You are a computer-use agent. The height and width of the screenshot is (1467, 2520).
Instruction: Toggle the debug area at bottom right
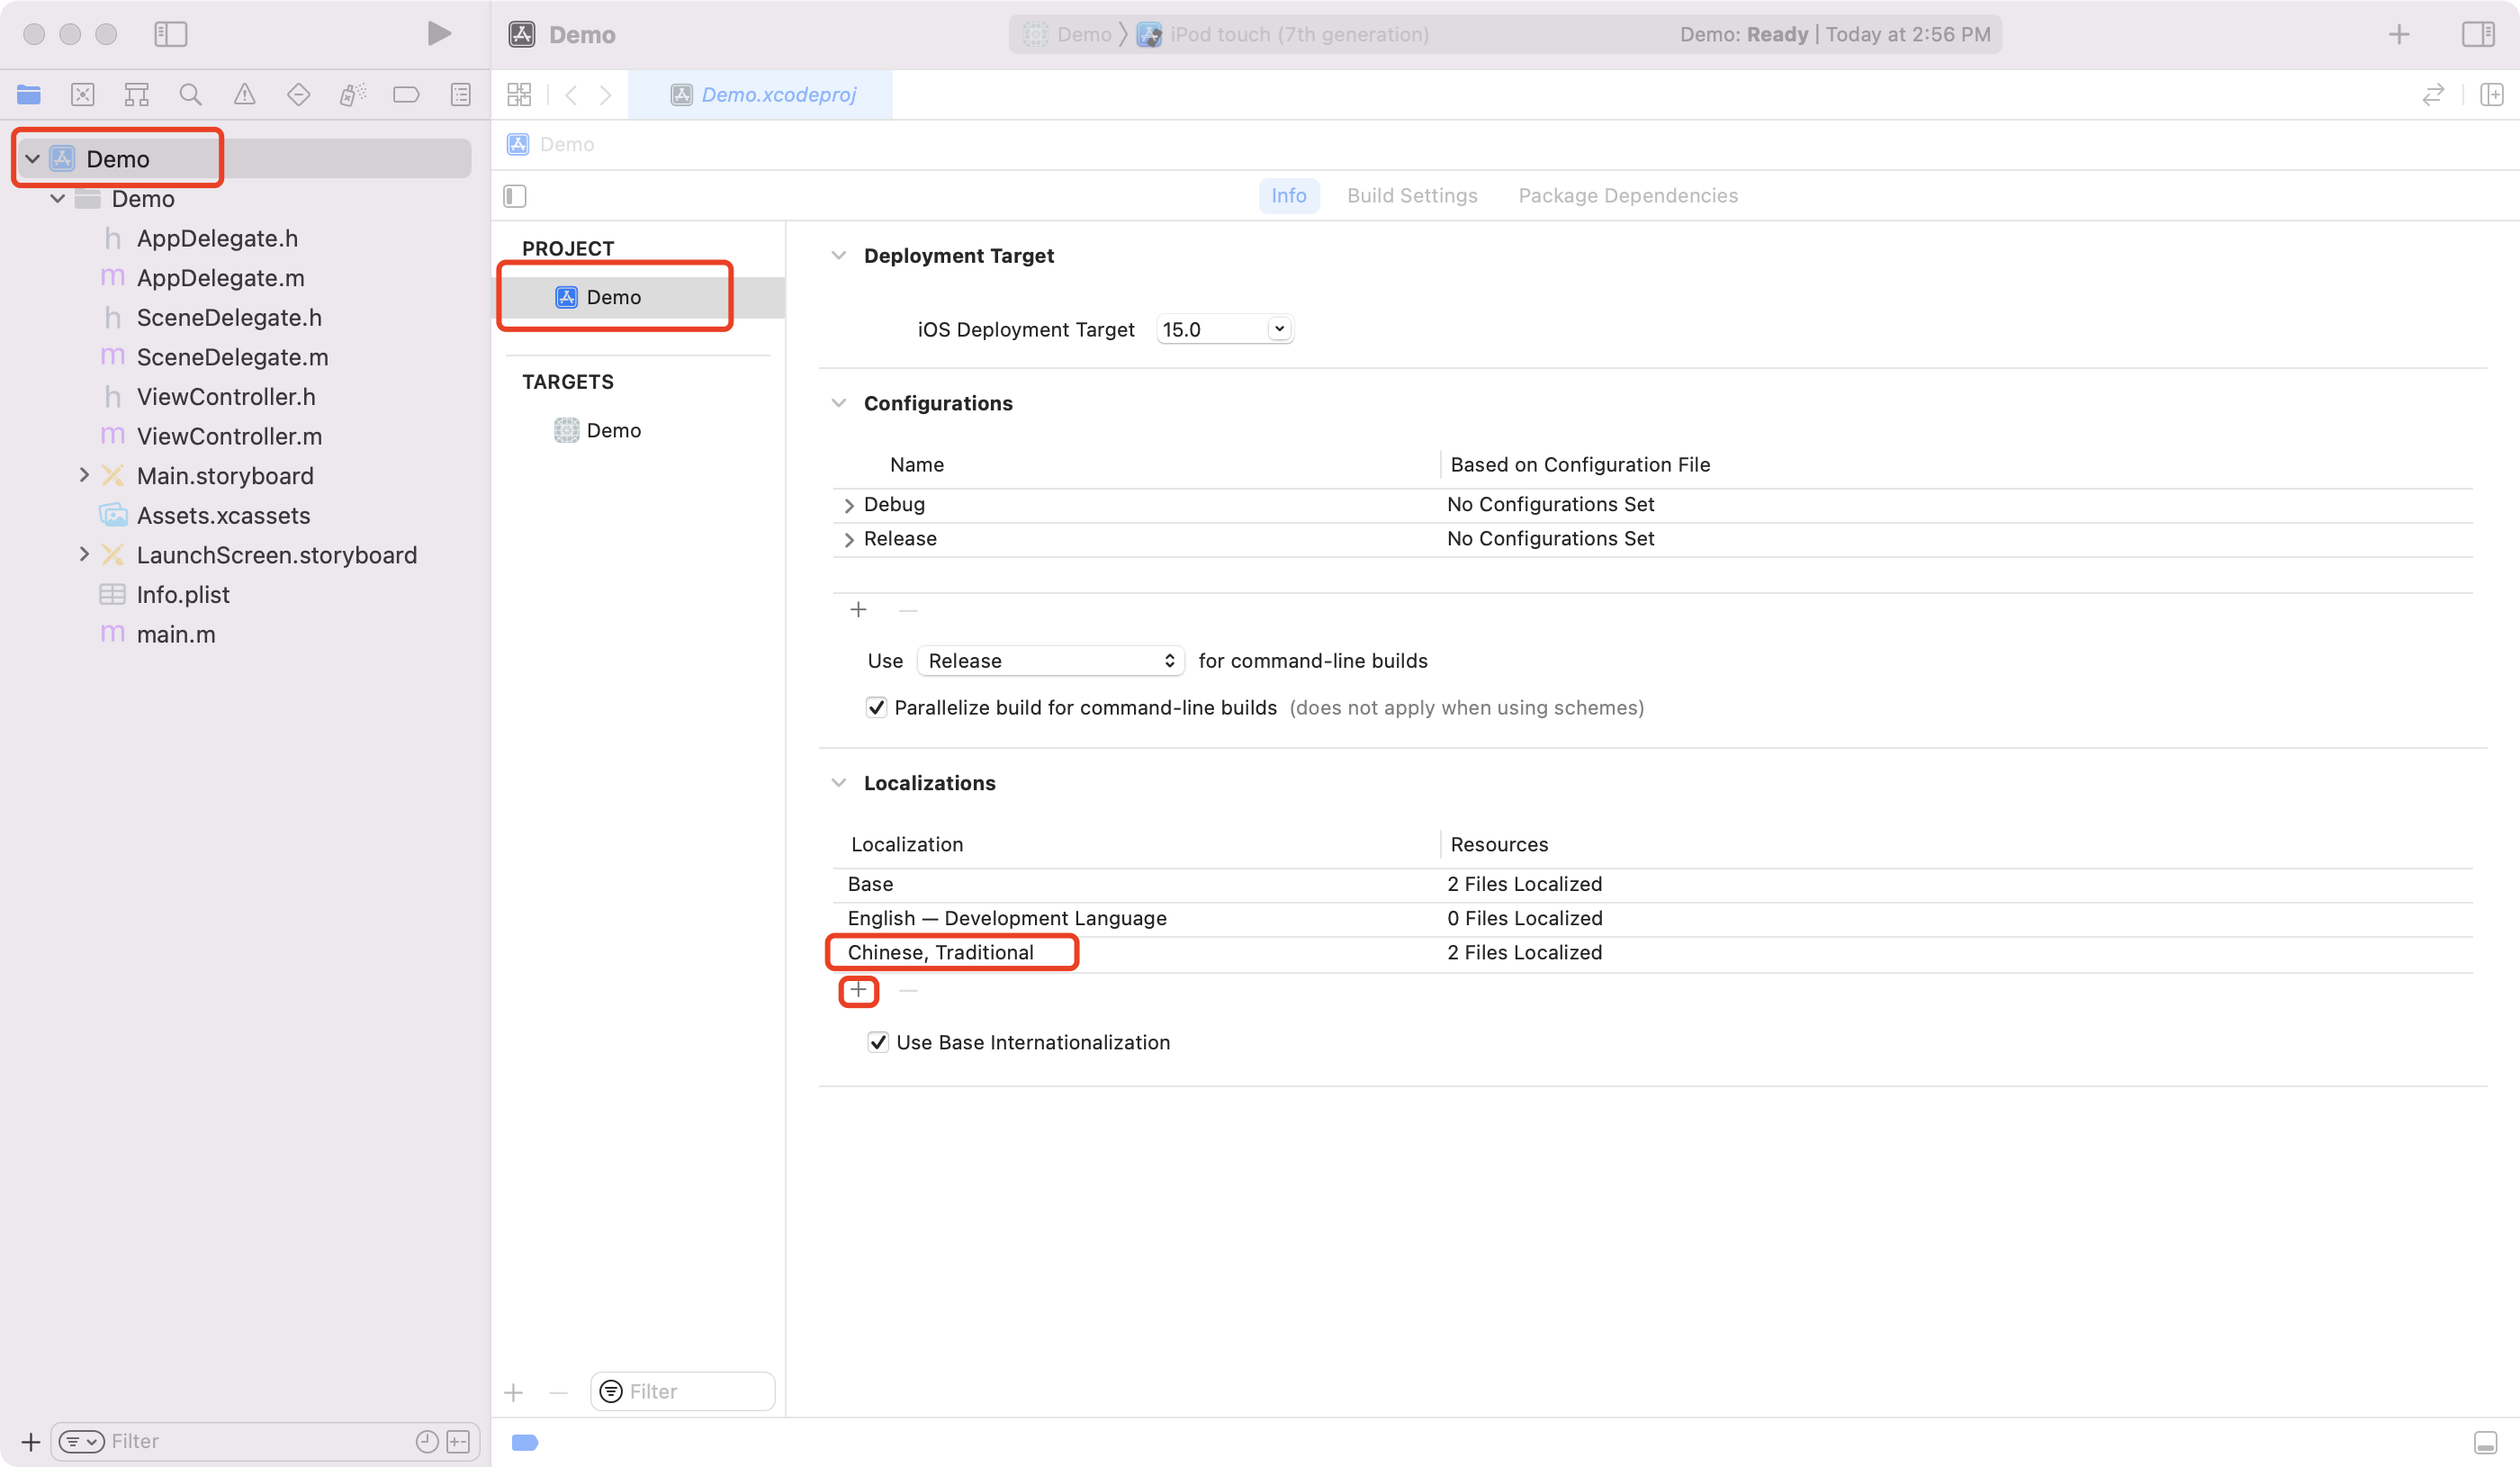click(2485, 1442)
